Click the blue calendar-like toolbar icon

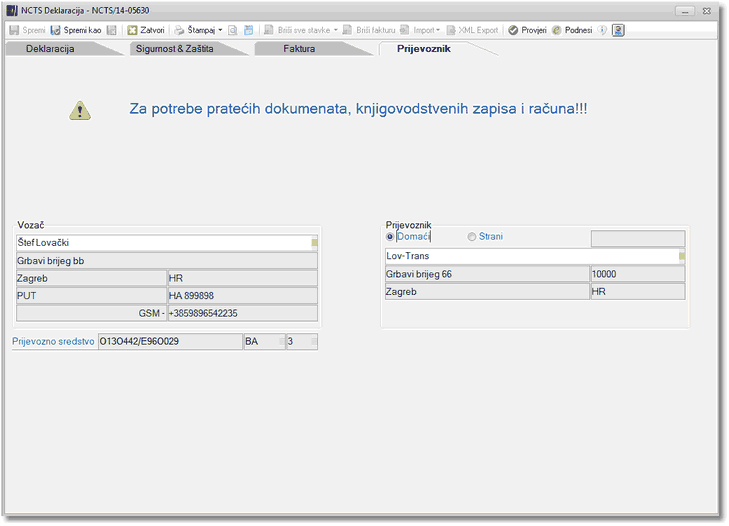[x=249, y=30]
